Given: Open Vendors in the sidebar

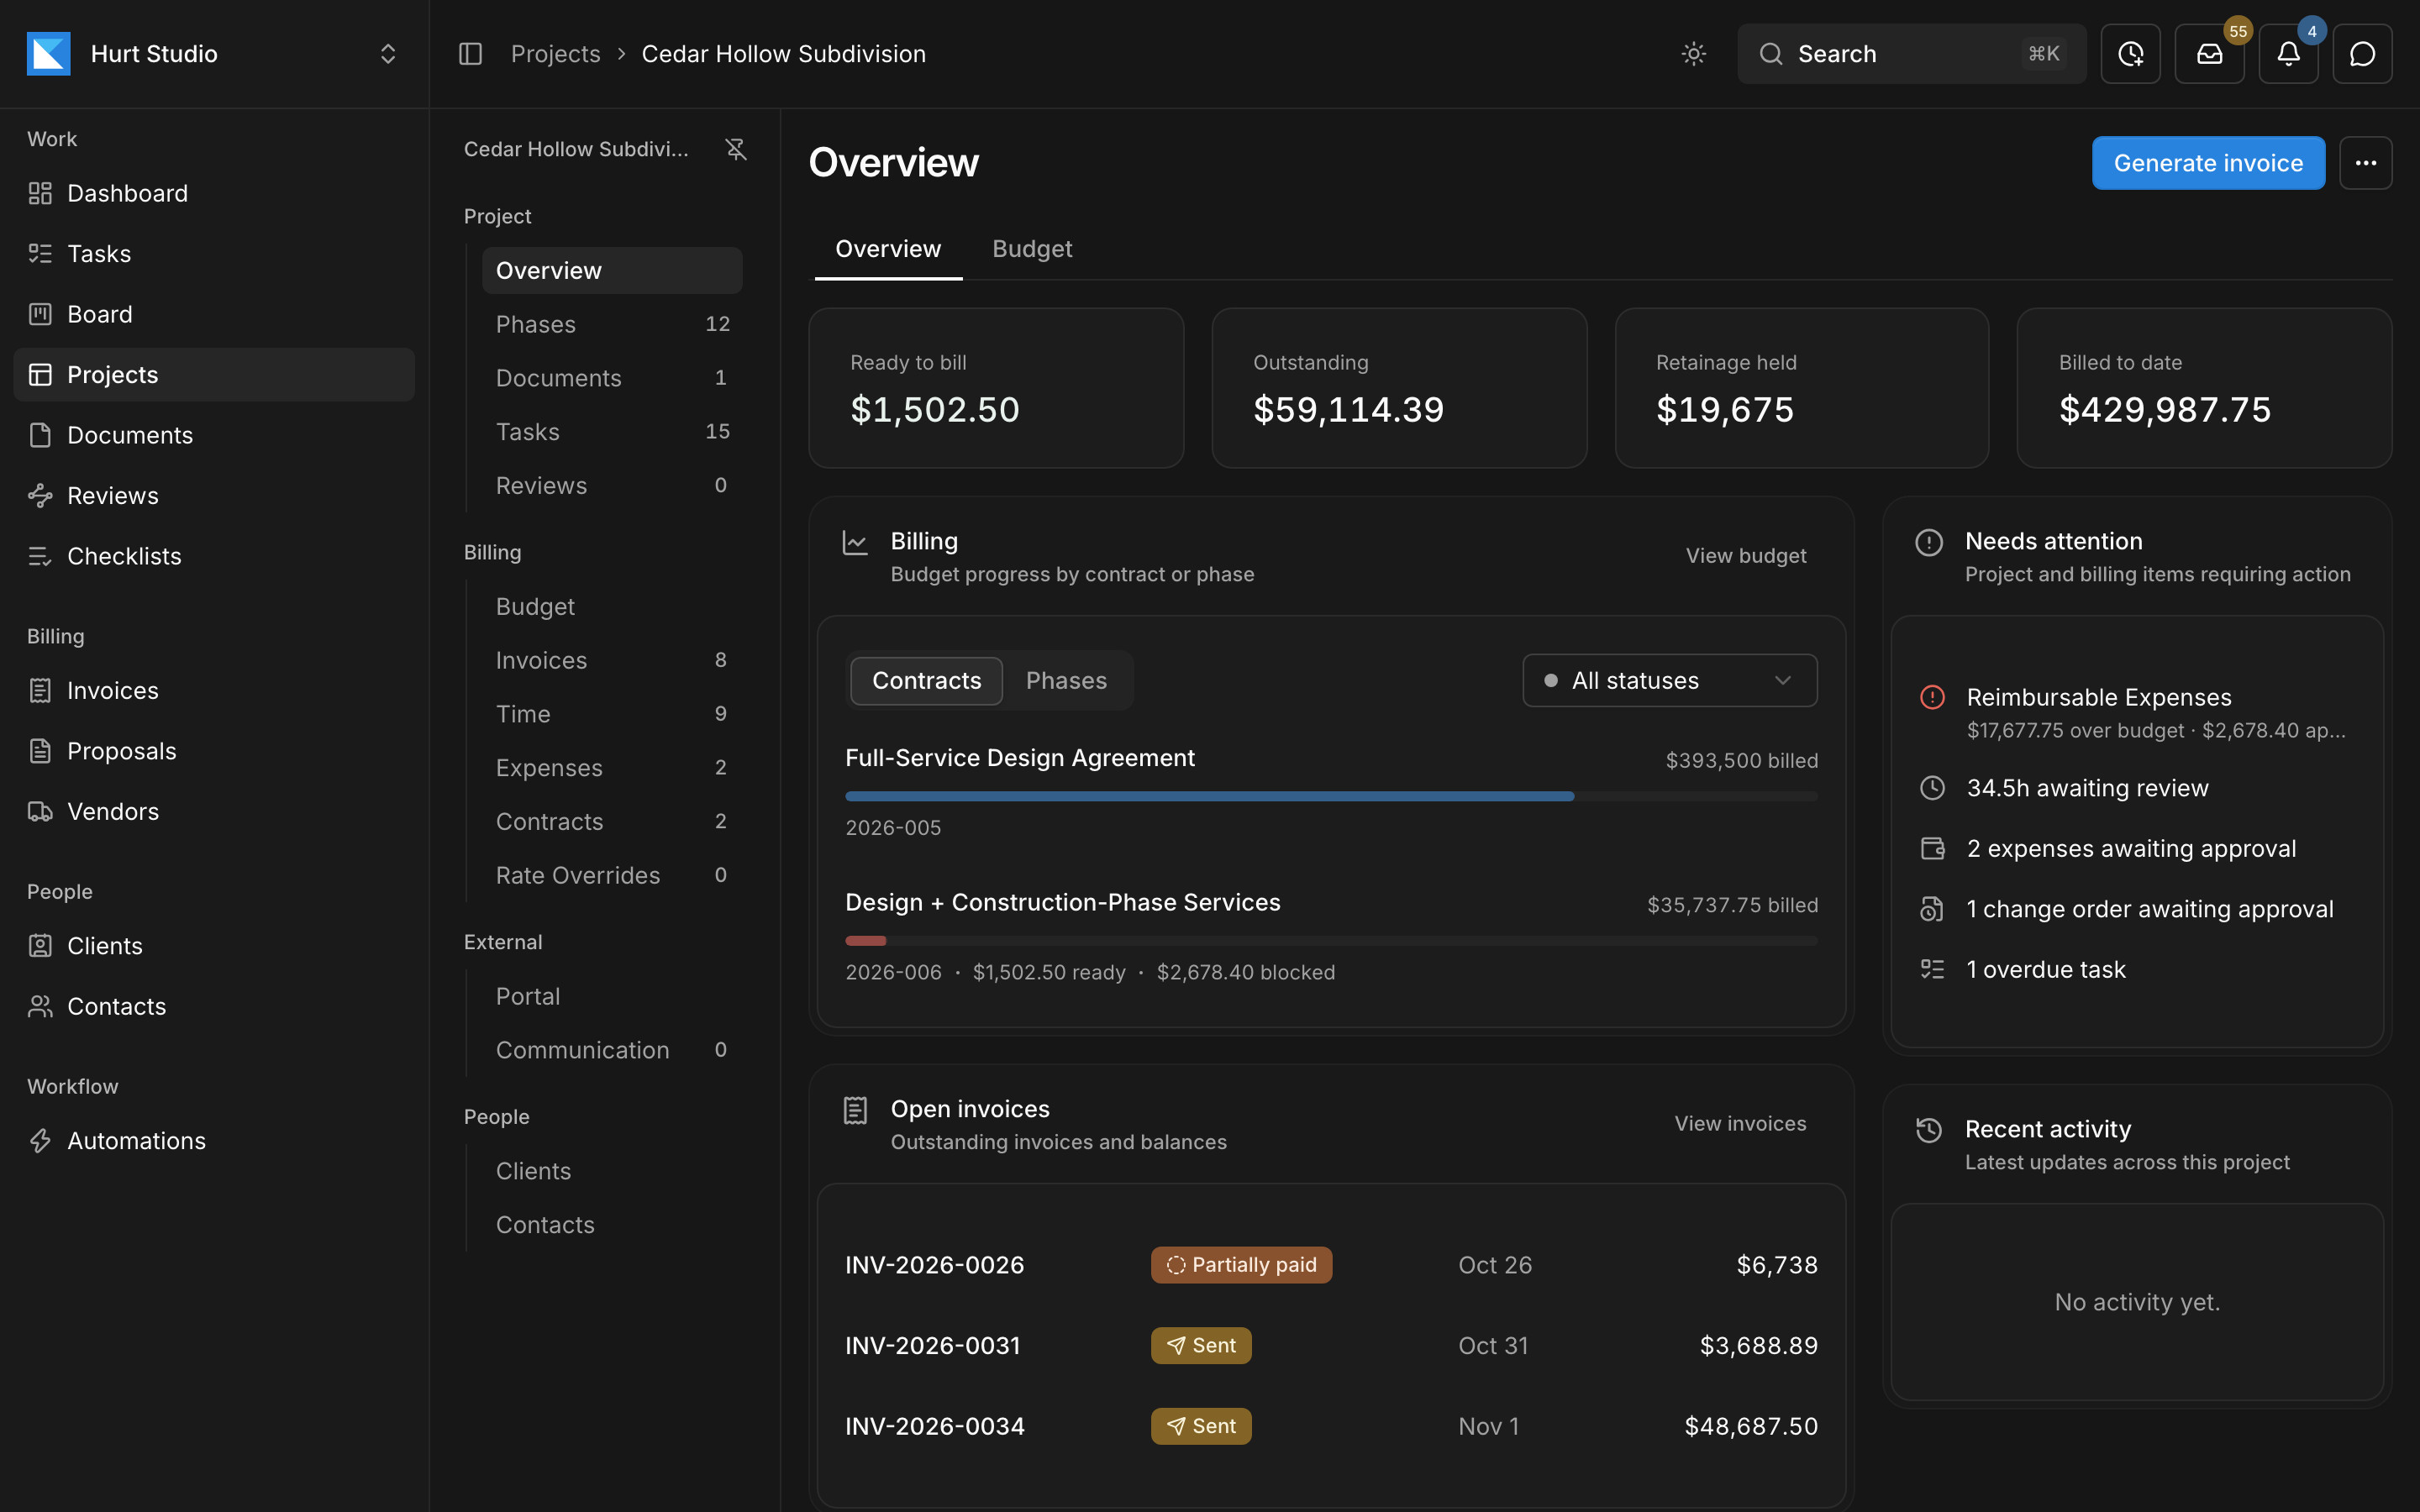Looking at the screenshot, I should (x=214, y=812).
